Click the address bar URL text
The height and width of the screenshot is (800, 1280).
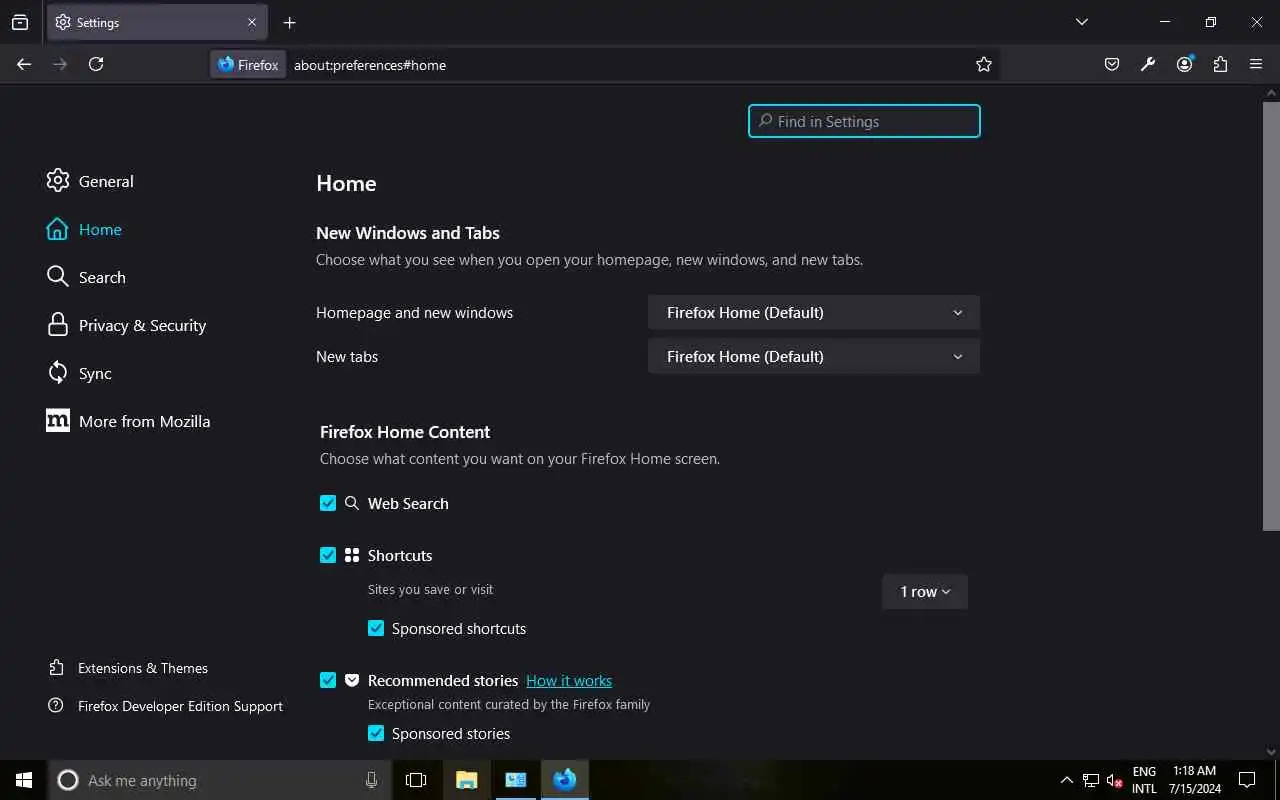[x=370, y=65]
